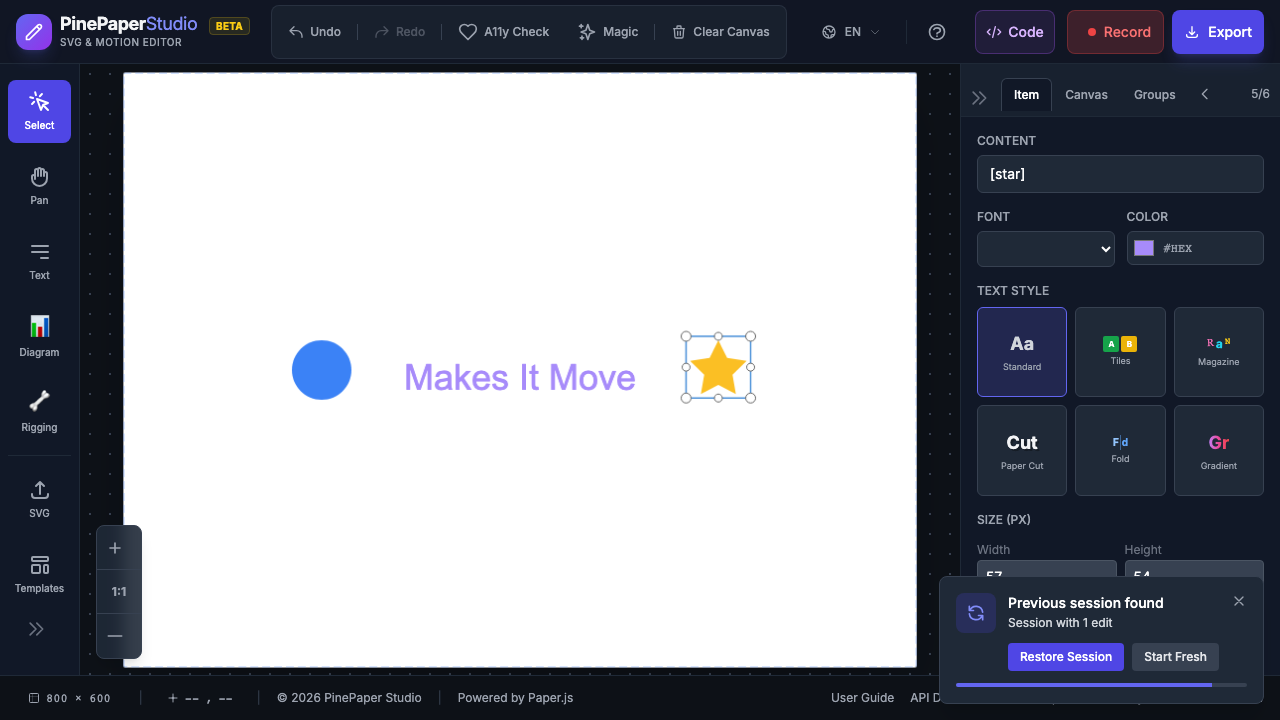The height and width of the screenshot is (720, 1280).
Task: Choose the Text tool
Action: click(39, 261)
